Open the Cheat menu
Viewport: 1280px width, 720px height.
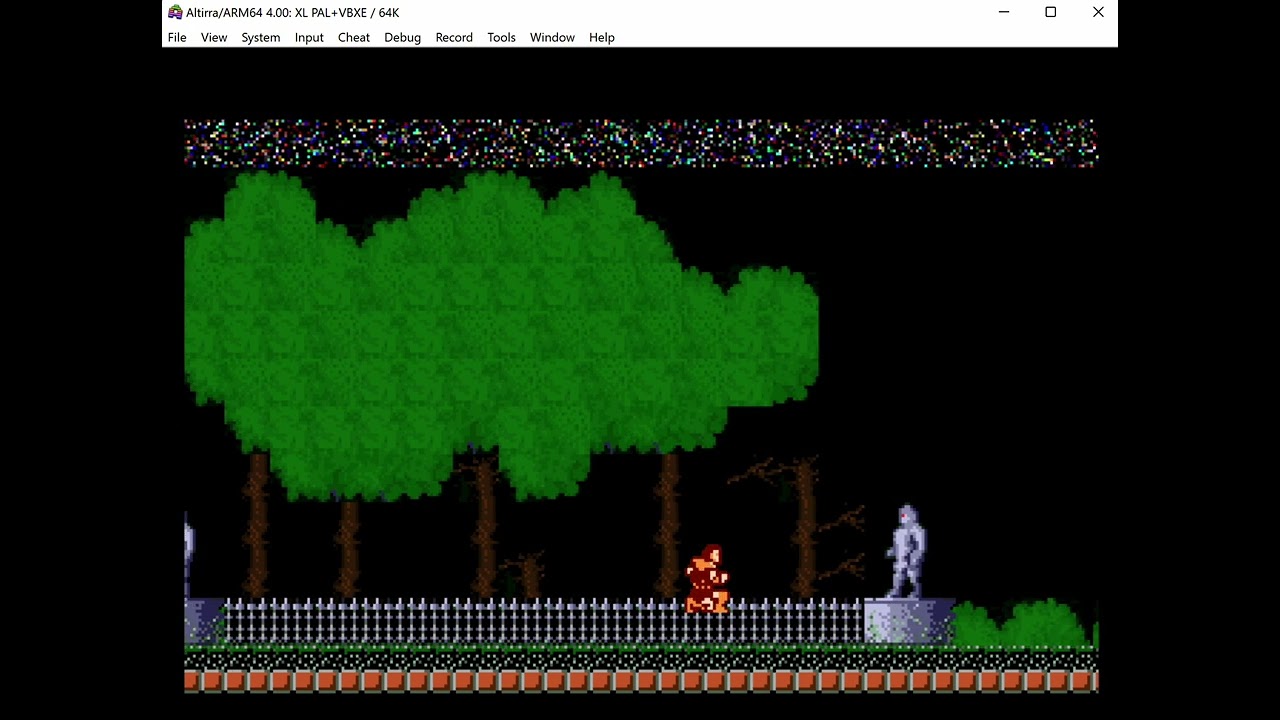coord(354,37)
